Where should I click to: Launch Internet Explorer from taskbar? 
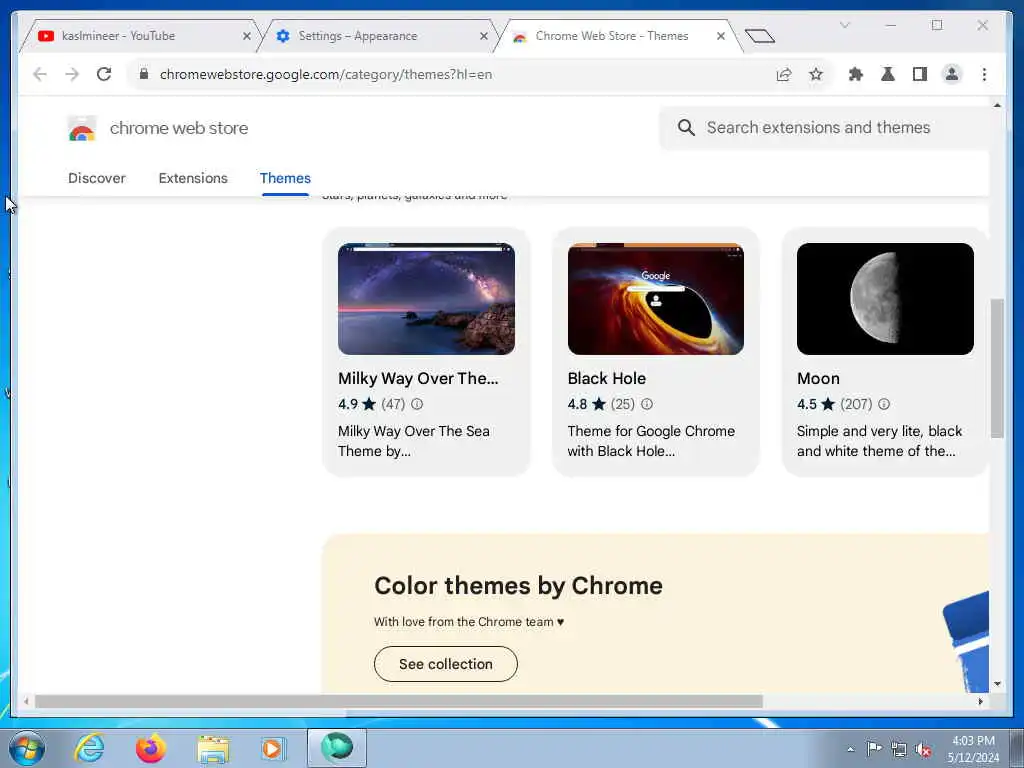point(89,748)
